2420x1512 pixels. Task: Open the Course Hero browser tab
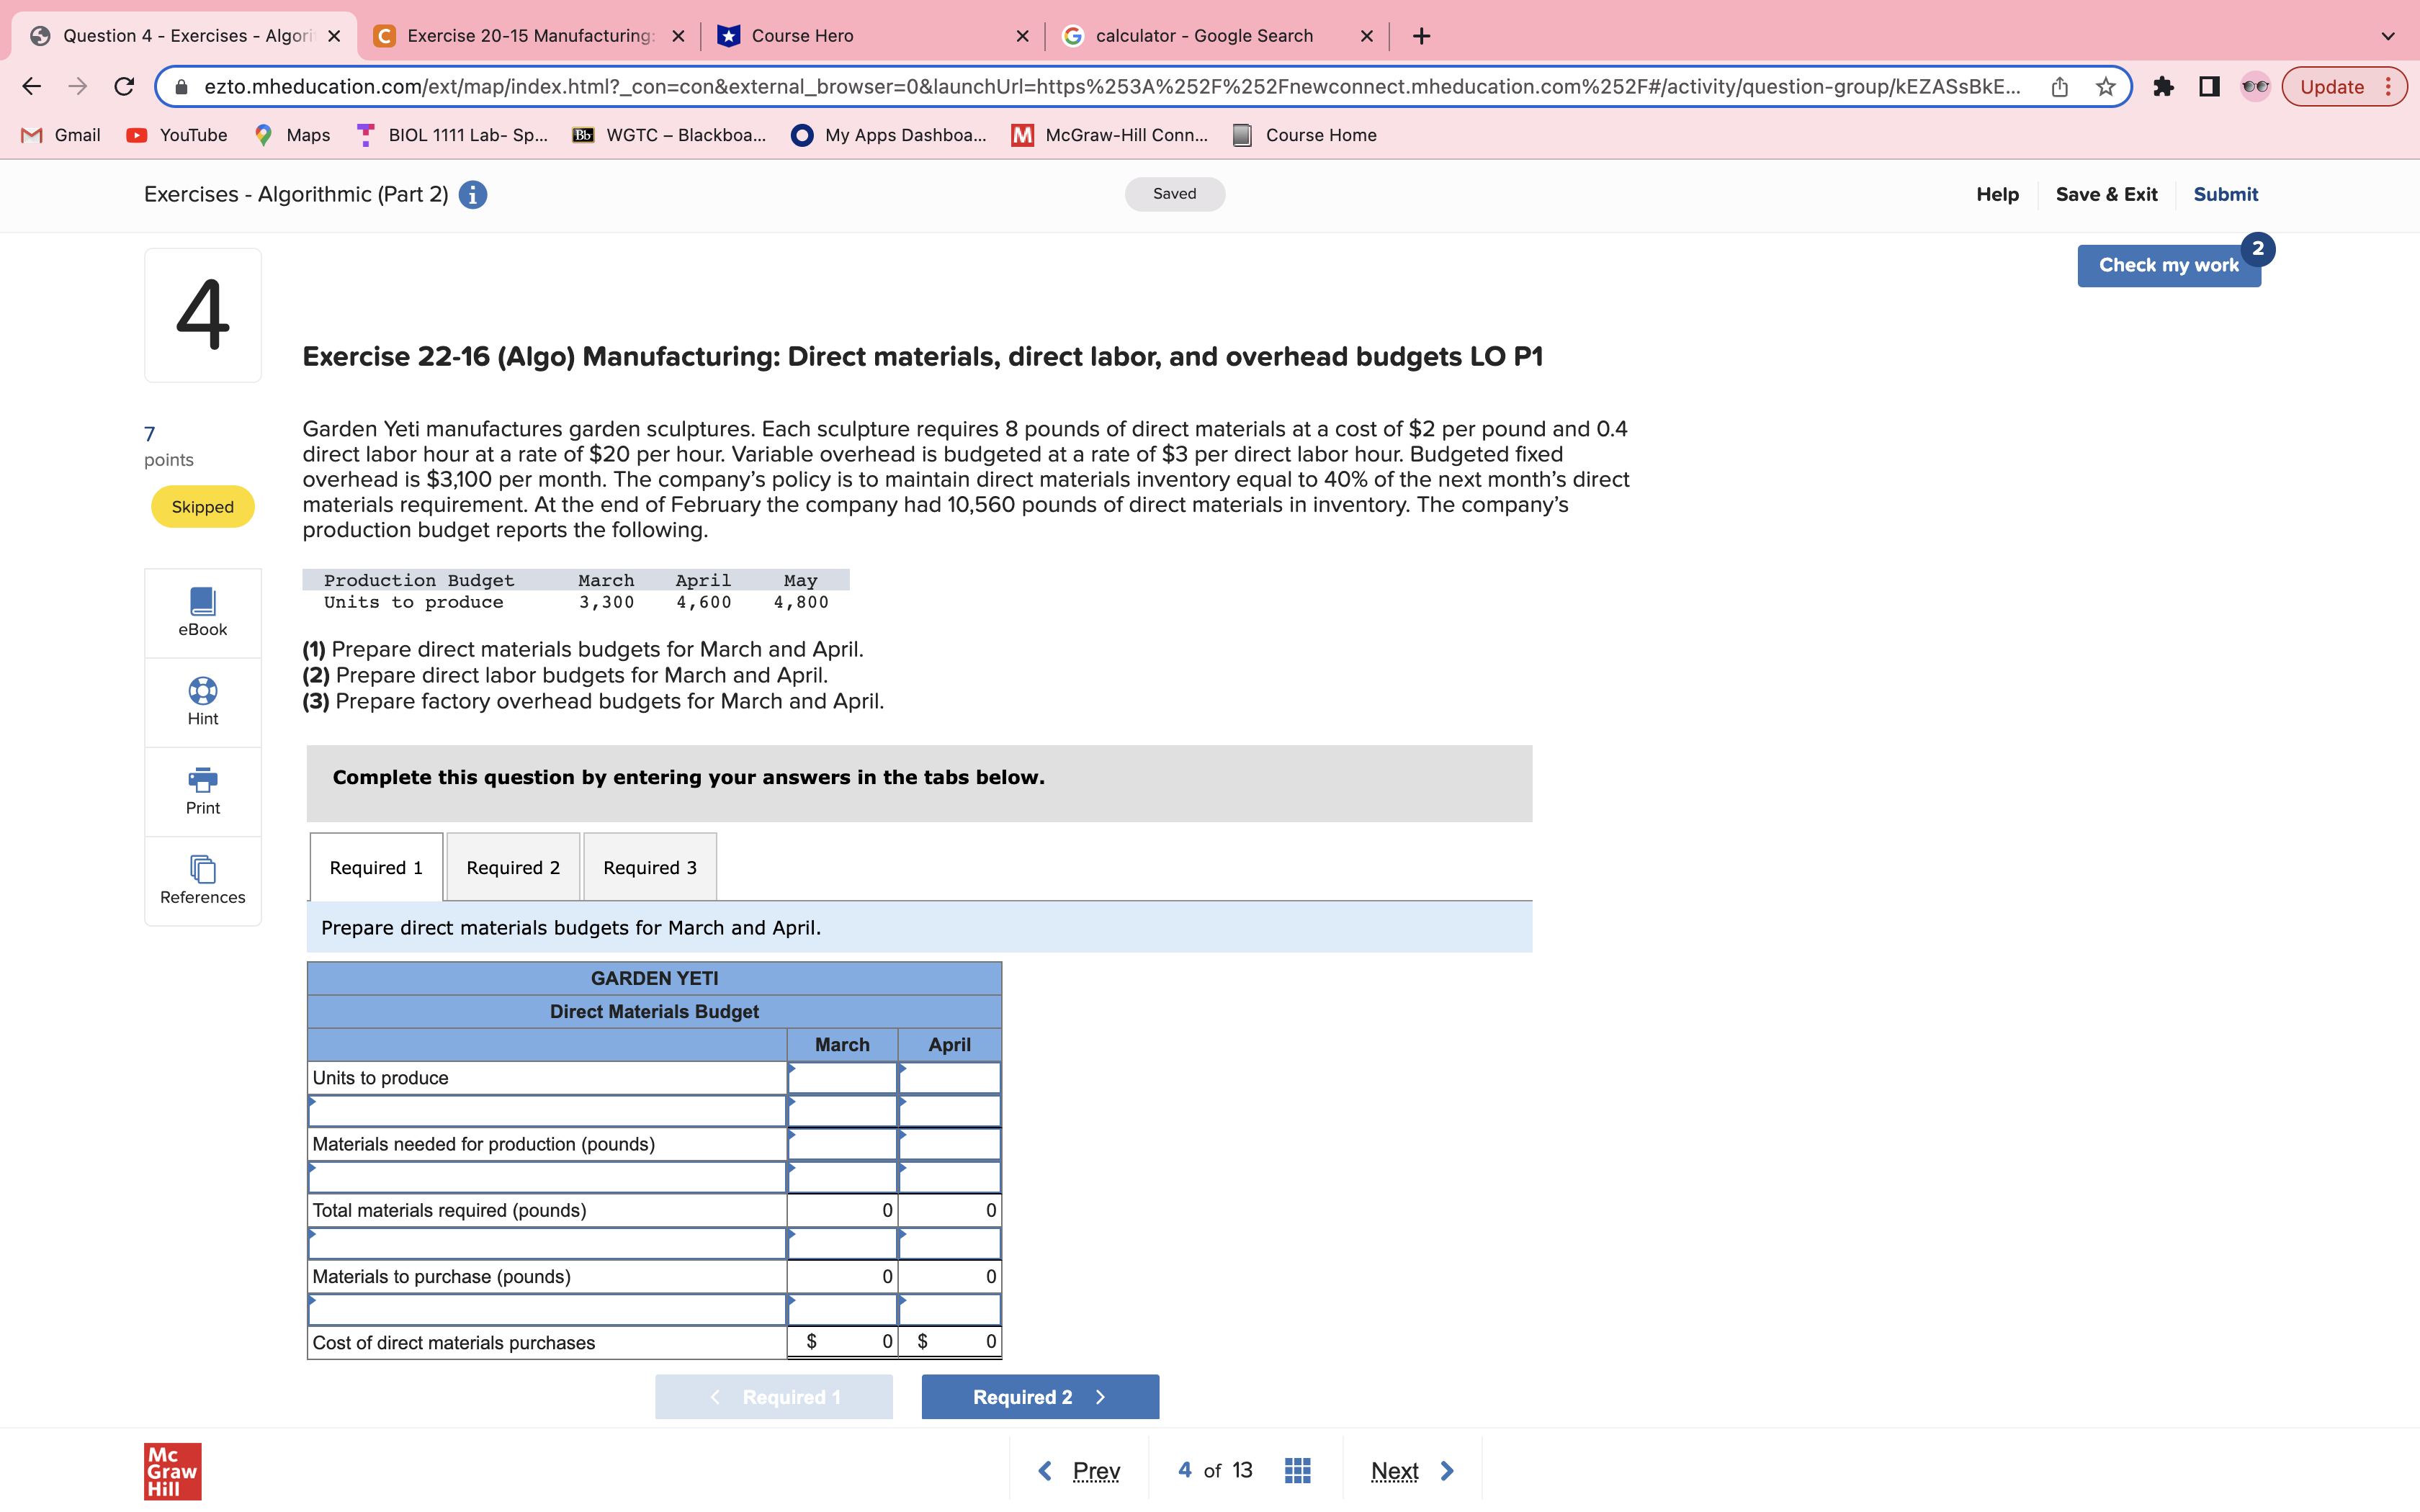tap(802, 36)
